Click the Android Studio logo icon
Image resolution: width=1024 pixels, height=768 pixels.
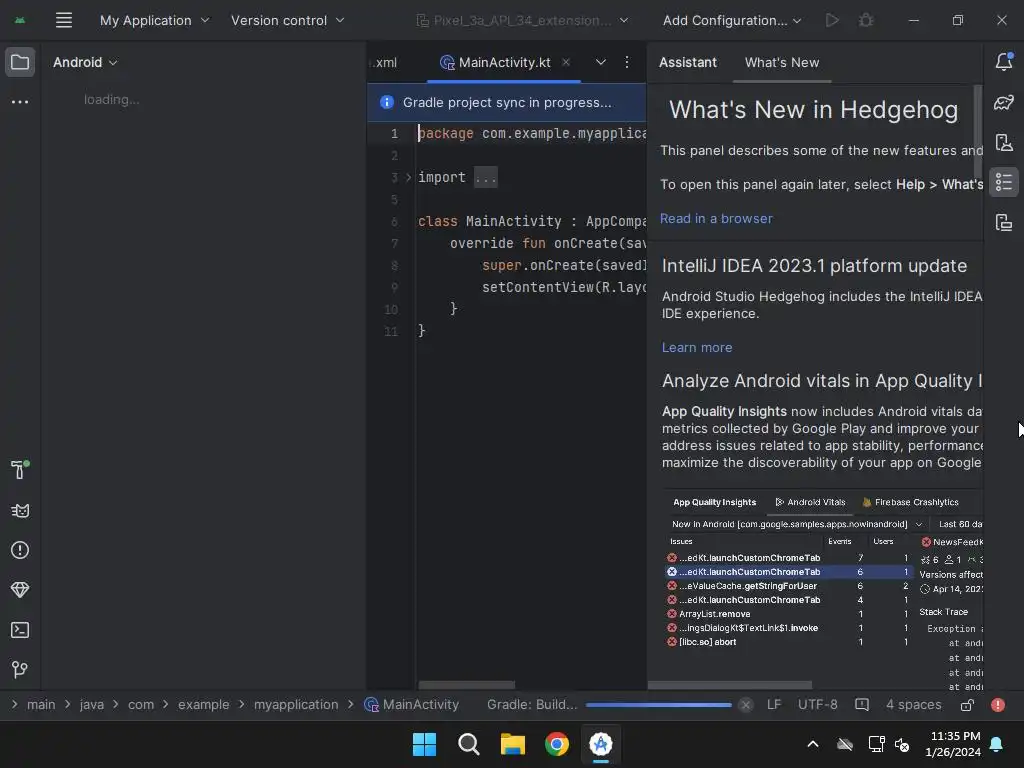point(20,20)
